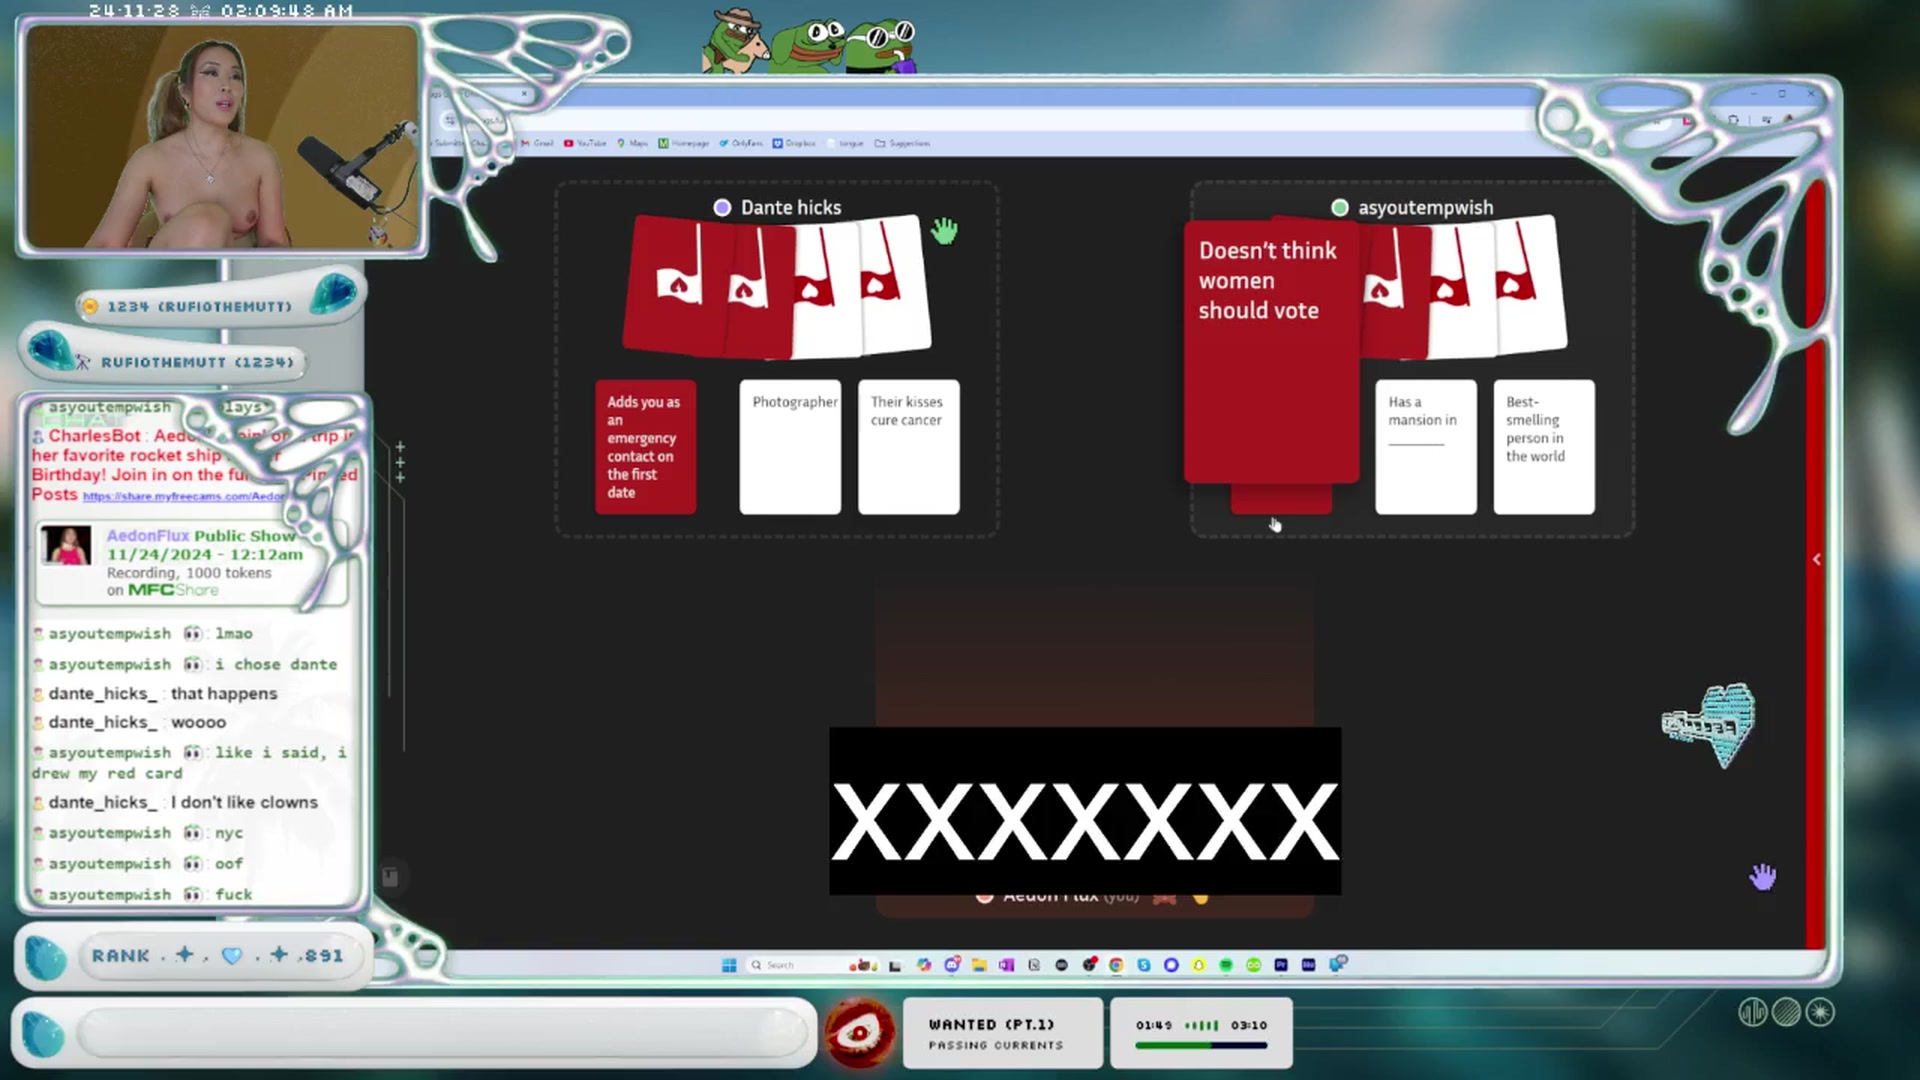Open OneNote from the taskbar

[1006, 965]
